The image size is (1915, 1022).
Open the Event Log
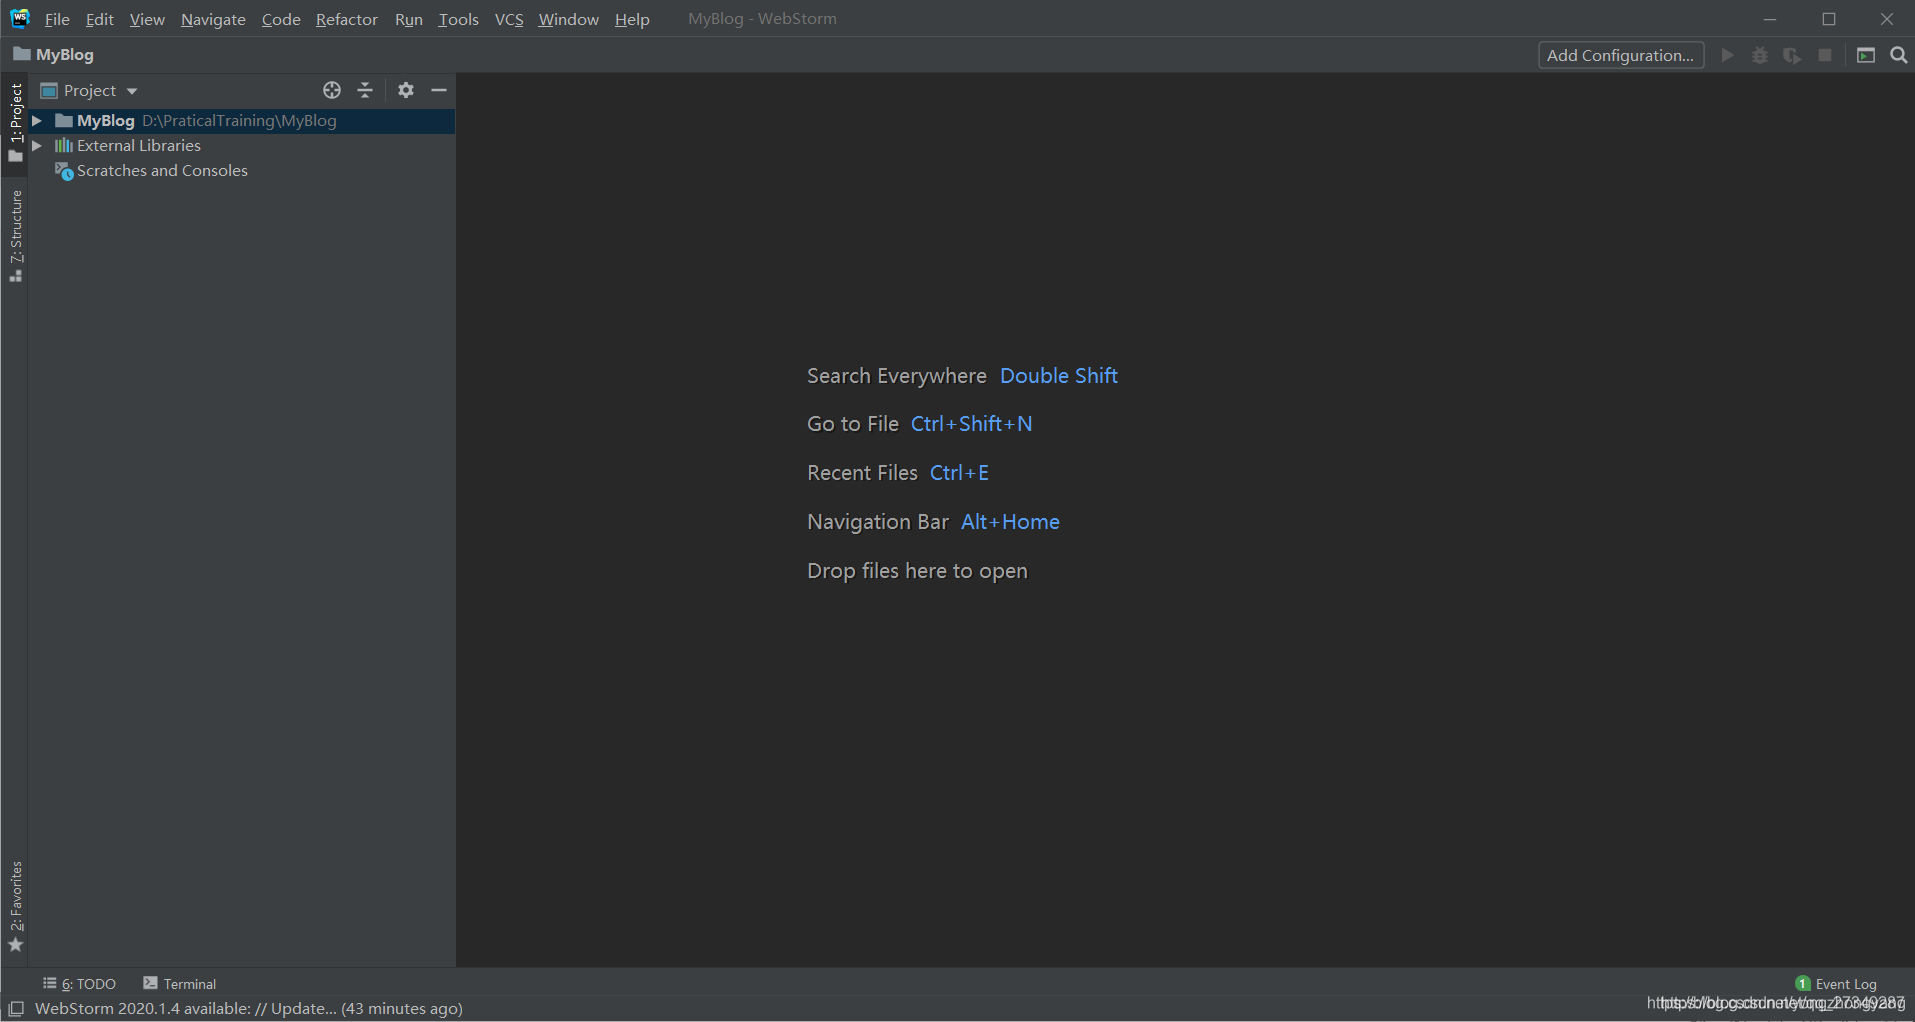[x=1837, y=984]
